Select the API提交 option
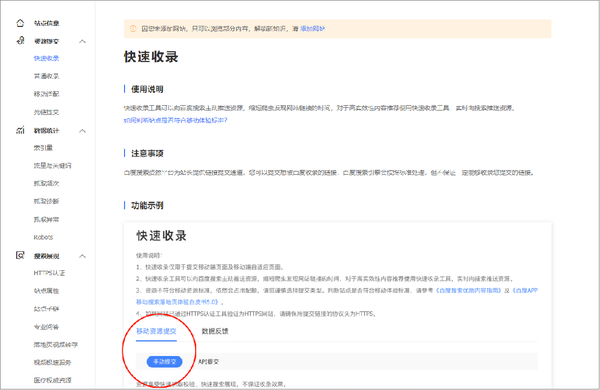Viewport: 600px width, 390px height. (209, 362)
